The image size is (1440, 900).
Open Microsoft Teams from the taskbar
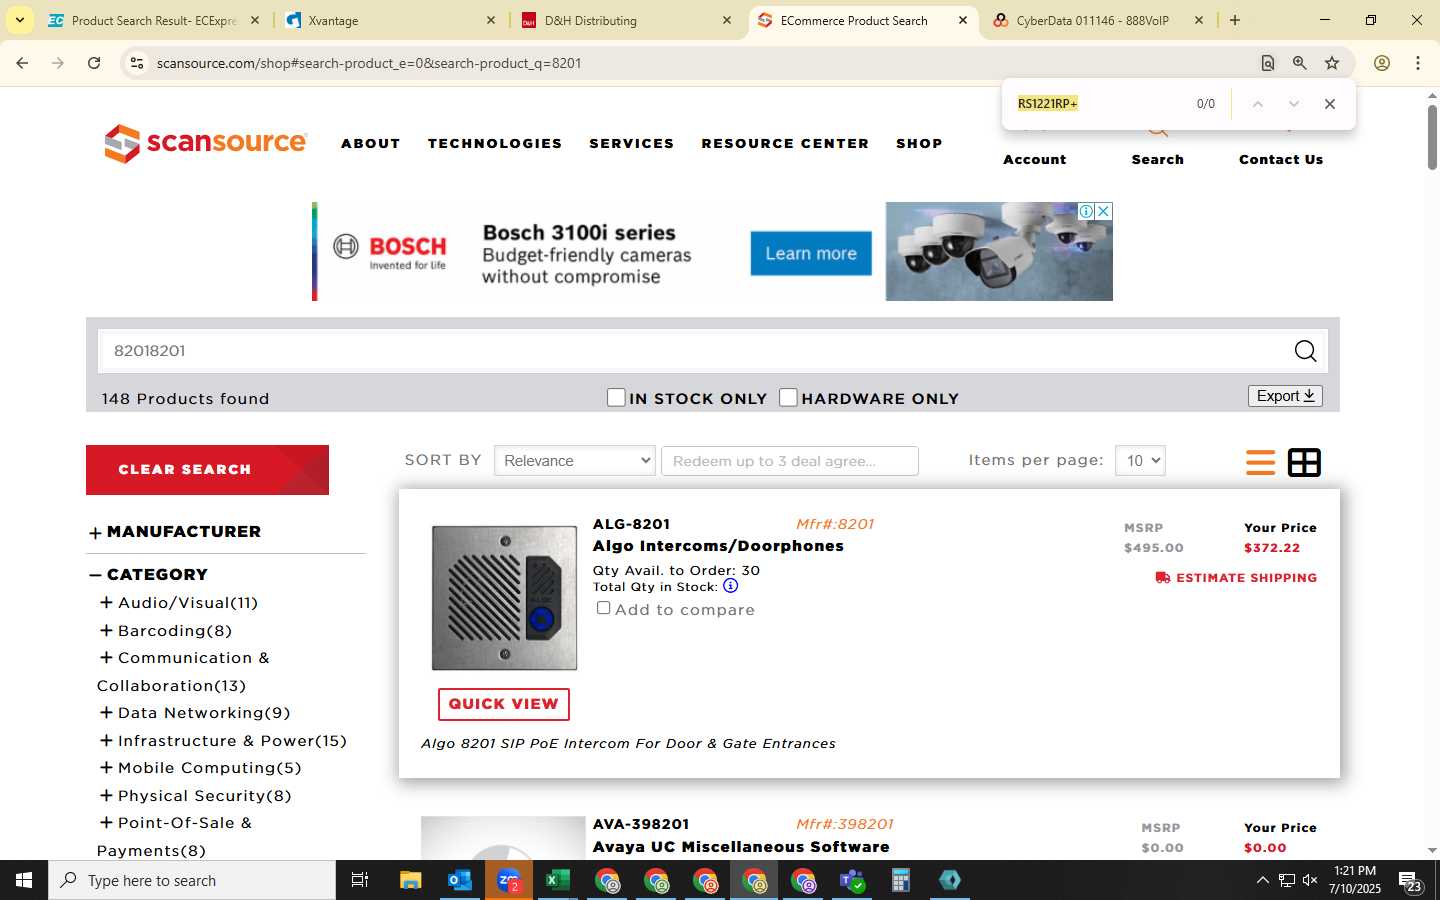click(851, 880)
